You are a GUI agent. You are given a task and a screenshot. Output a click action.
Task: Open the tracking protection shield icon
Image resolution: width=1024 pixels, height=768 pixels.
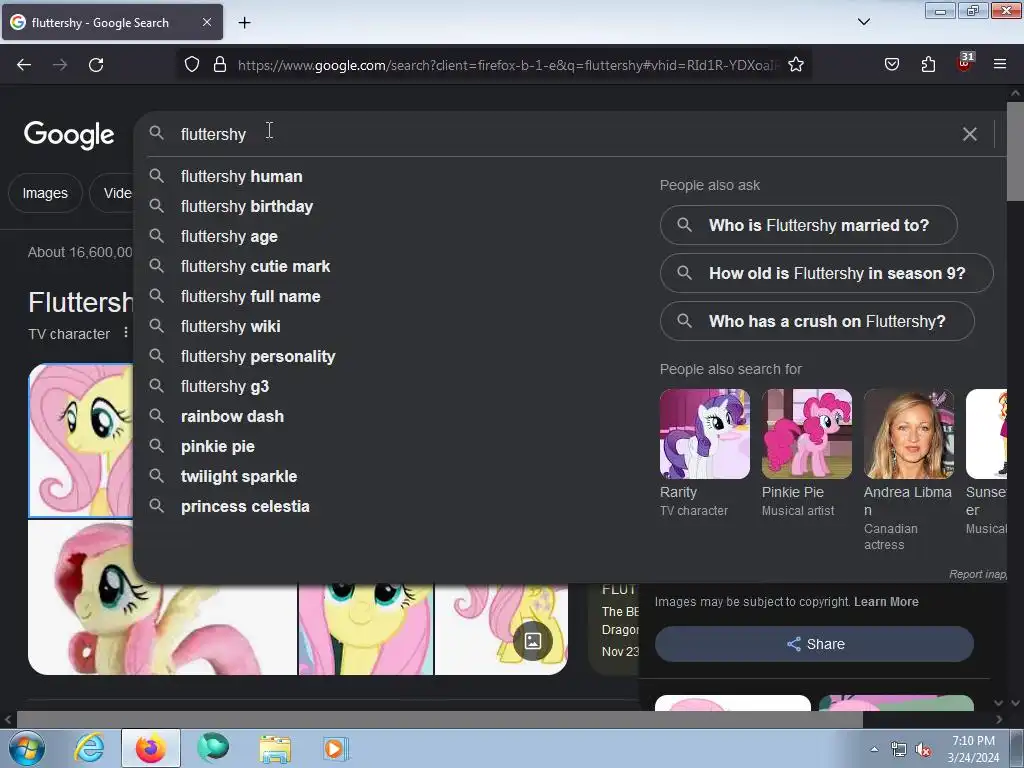191,65
